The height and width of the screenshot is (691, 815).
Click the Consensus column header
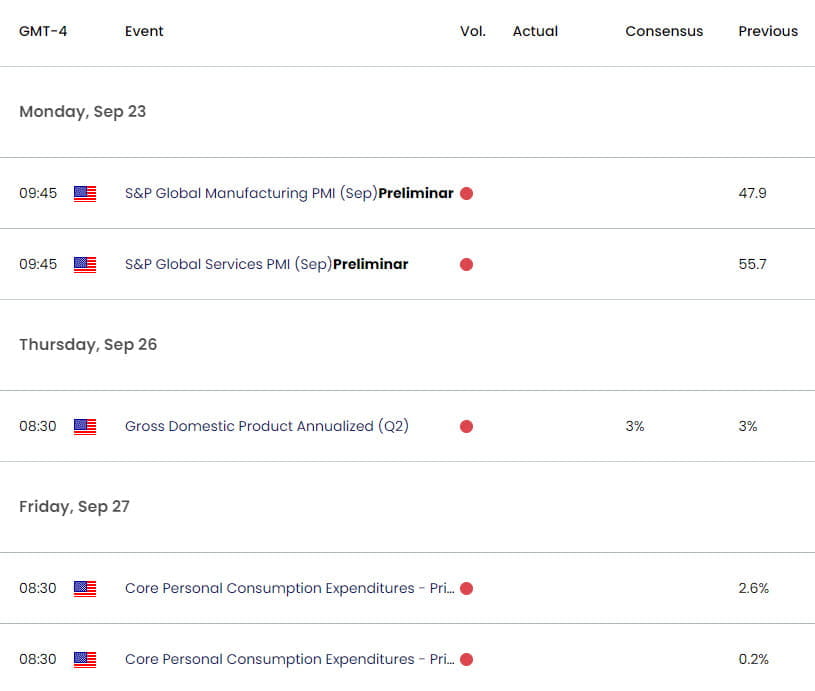click(x=664, y=31)
